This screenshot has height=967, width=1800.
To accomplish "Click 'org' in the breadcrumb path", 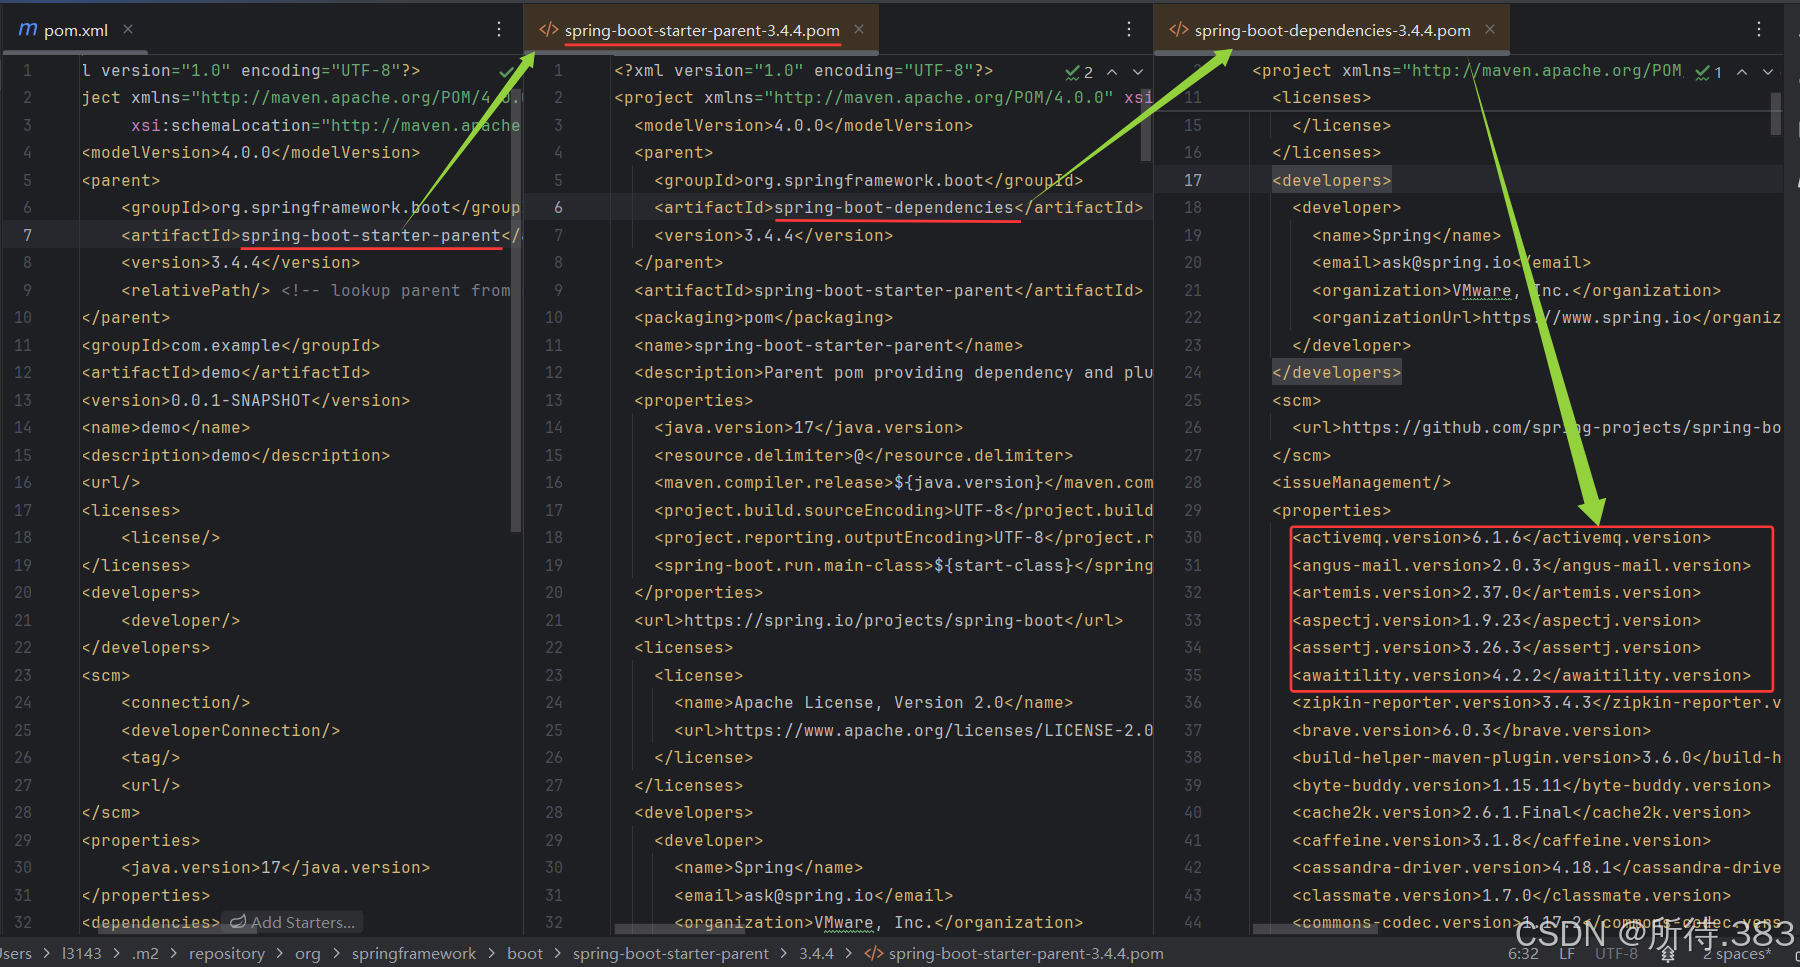I will [x=308, y=954].
